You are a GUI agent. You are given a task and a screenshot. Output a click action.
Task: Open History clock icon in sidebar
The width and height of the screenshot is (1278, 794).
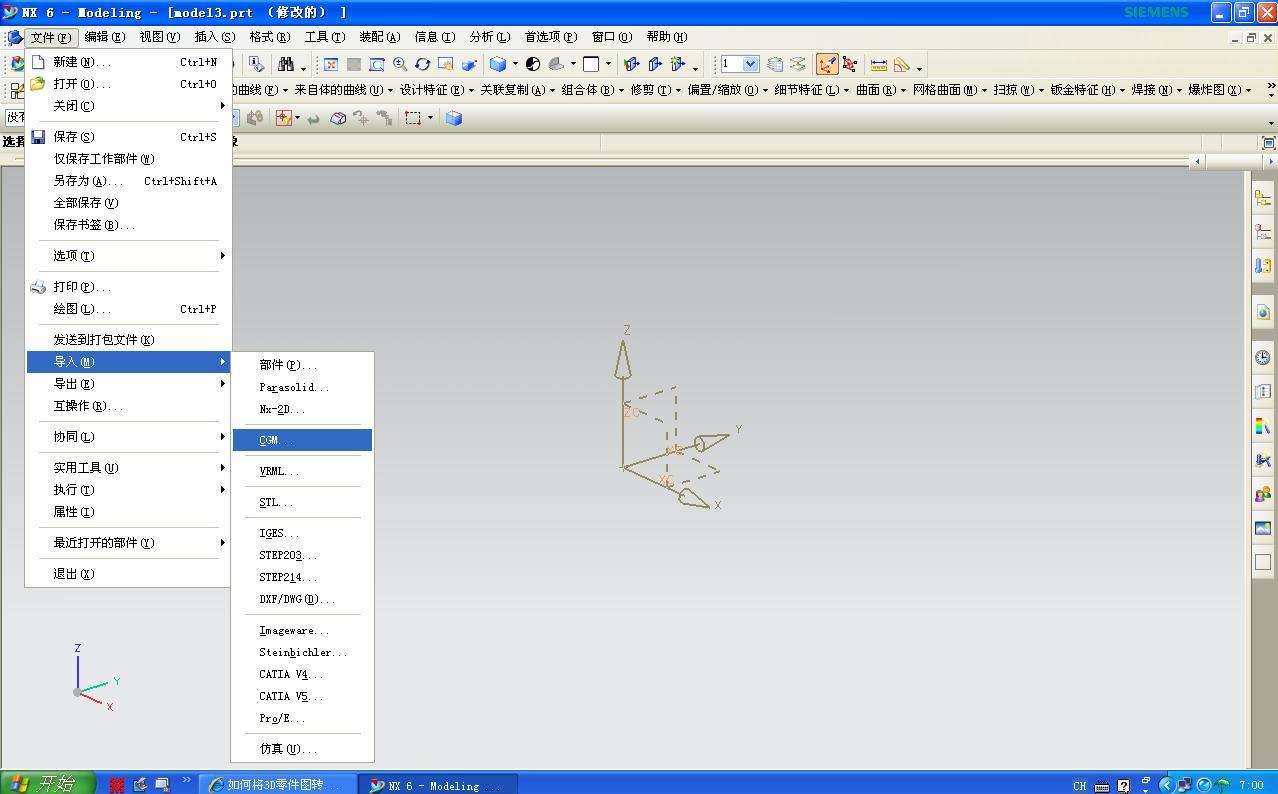coord(1263,357)
